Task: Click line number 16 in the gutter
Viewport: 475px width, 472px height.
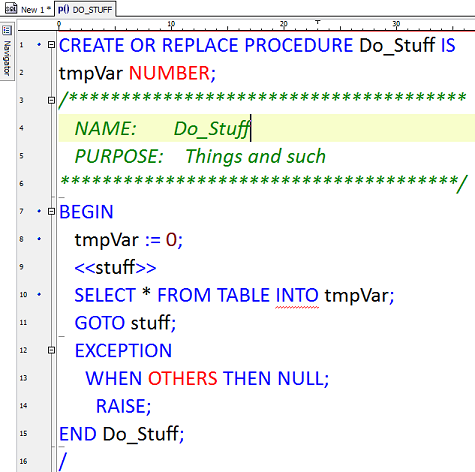Action: coord(23,461)
